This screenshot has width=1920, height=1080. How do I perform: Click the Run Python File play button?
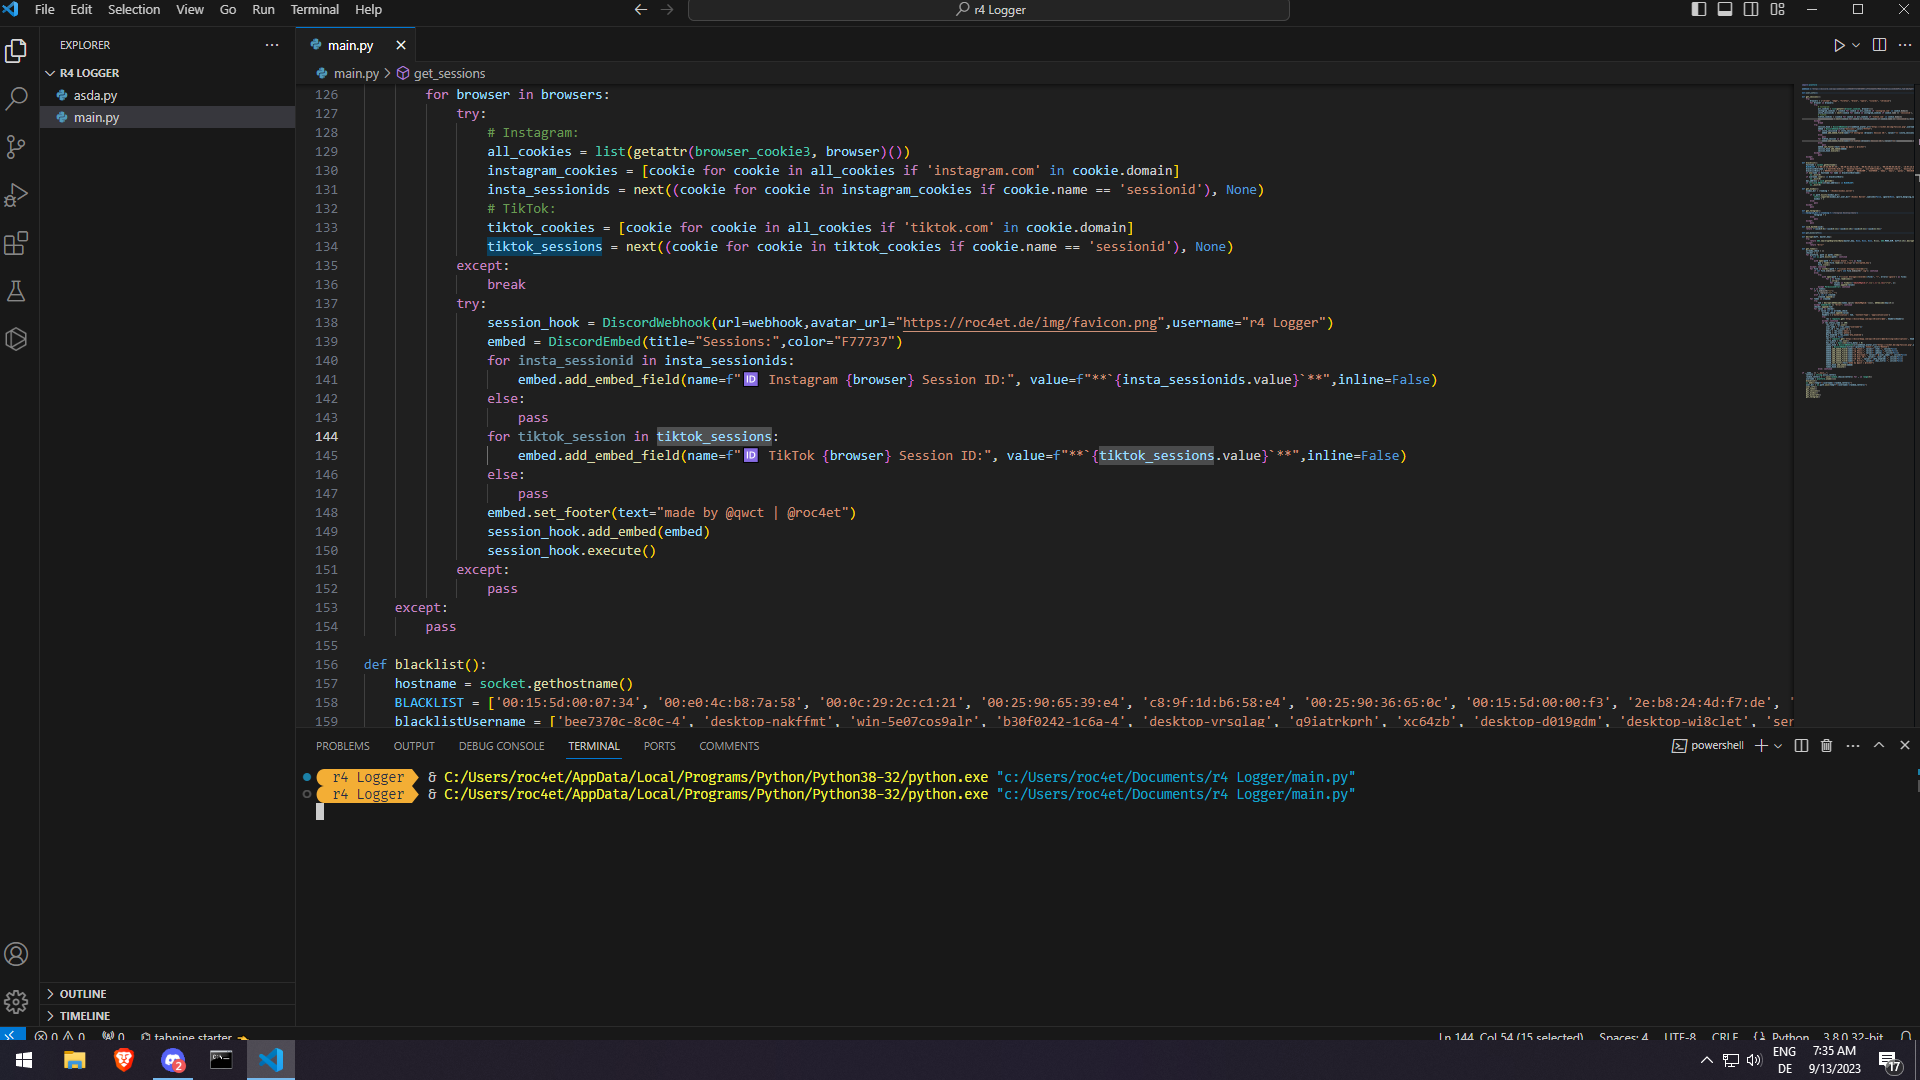(x=1838, y=45)
